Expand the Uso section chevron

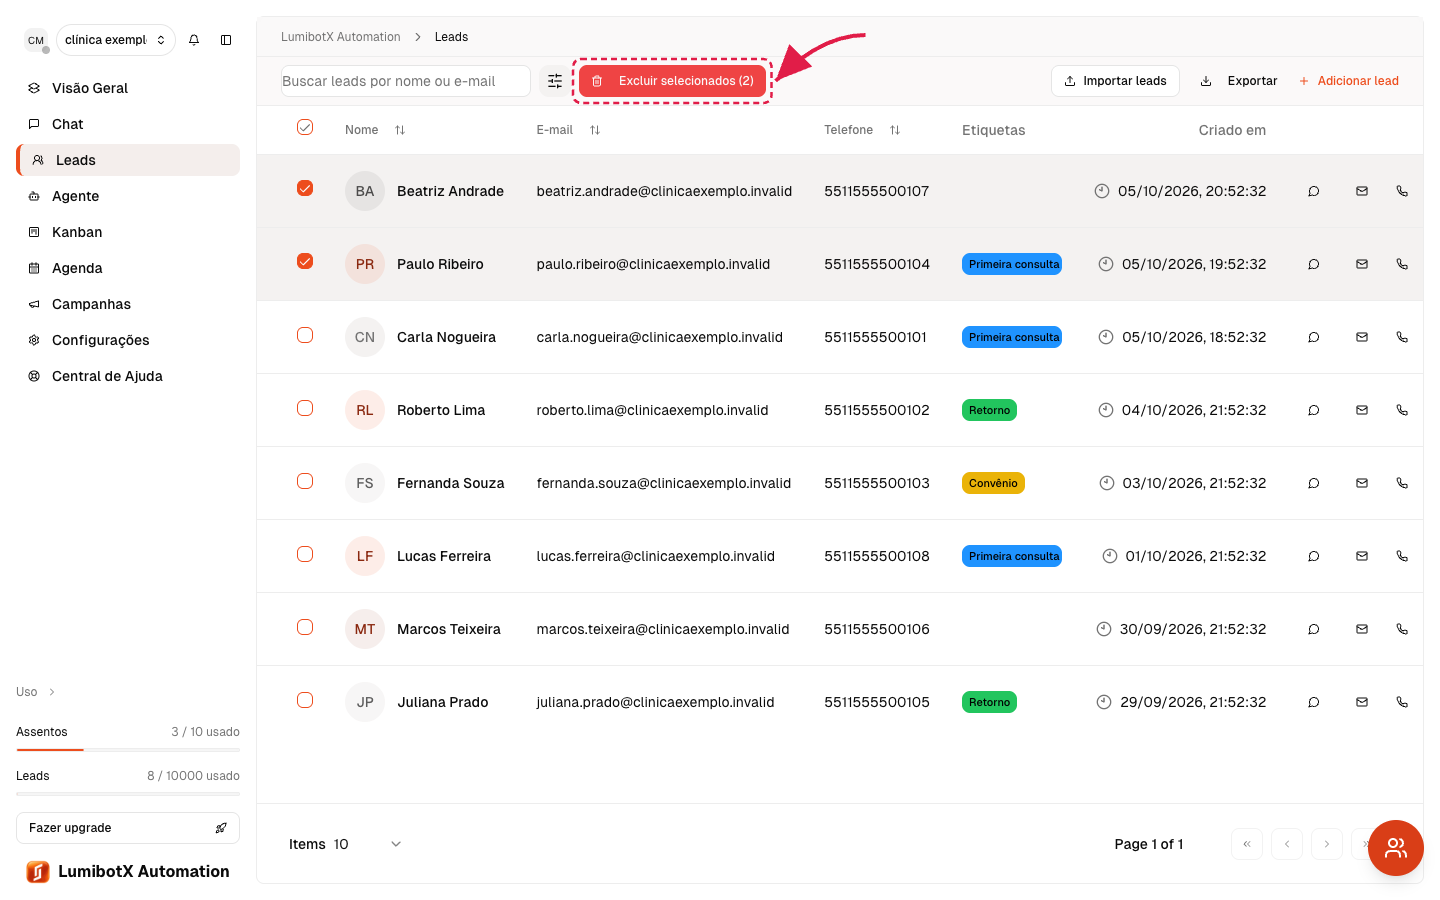pyautogui.click(x=52, y=692)
